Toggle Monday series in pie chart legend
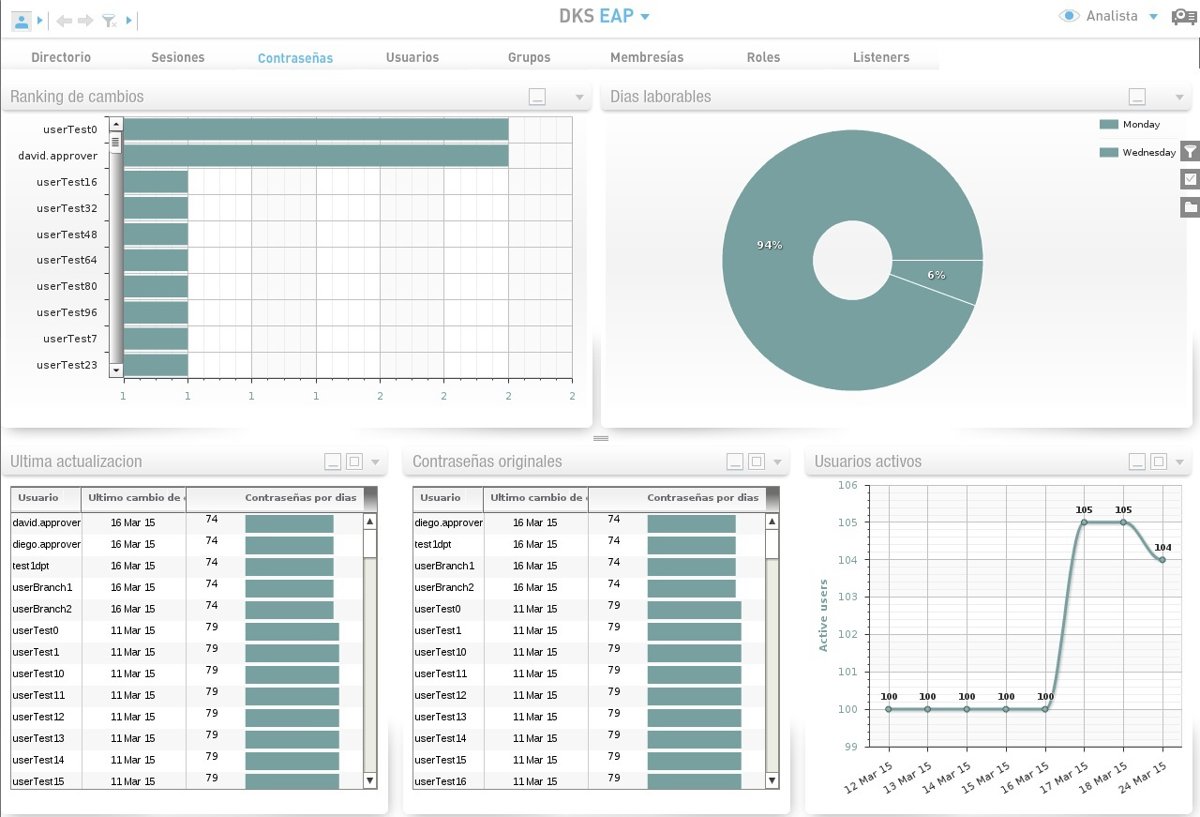The width and height of the screenshot is (1200, 817). point(1108,125)
